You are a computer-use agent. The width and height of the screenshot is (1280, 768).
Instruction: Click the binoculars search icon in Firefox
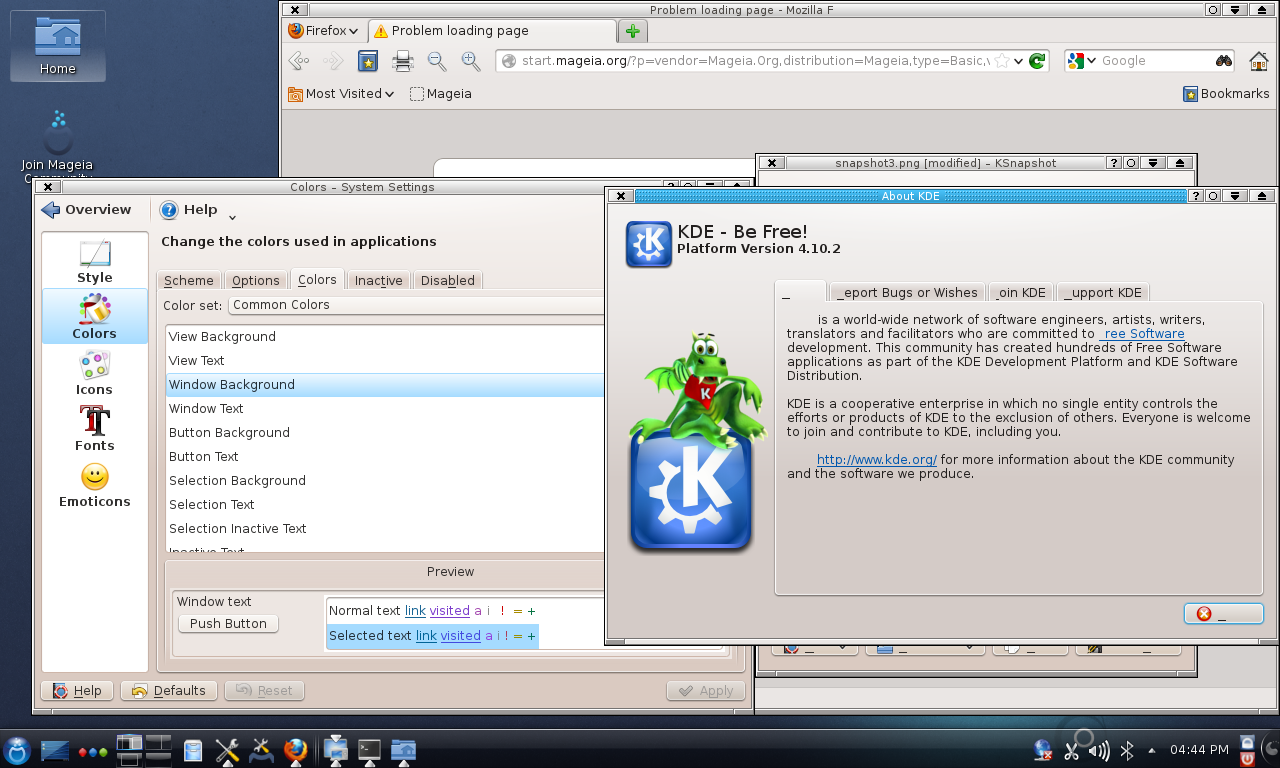pyautogui.click(x=1224, y=61)
